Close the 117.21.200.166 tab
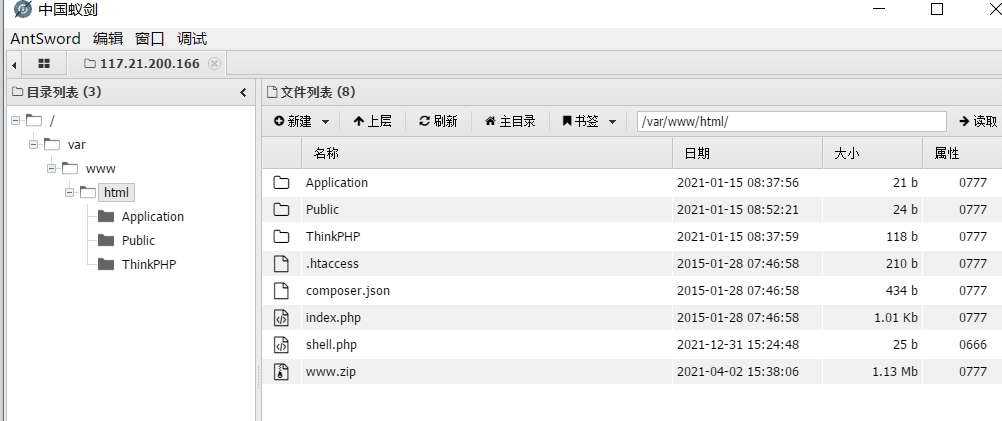 215,63
